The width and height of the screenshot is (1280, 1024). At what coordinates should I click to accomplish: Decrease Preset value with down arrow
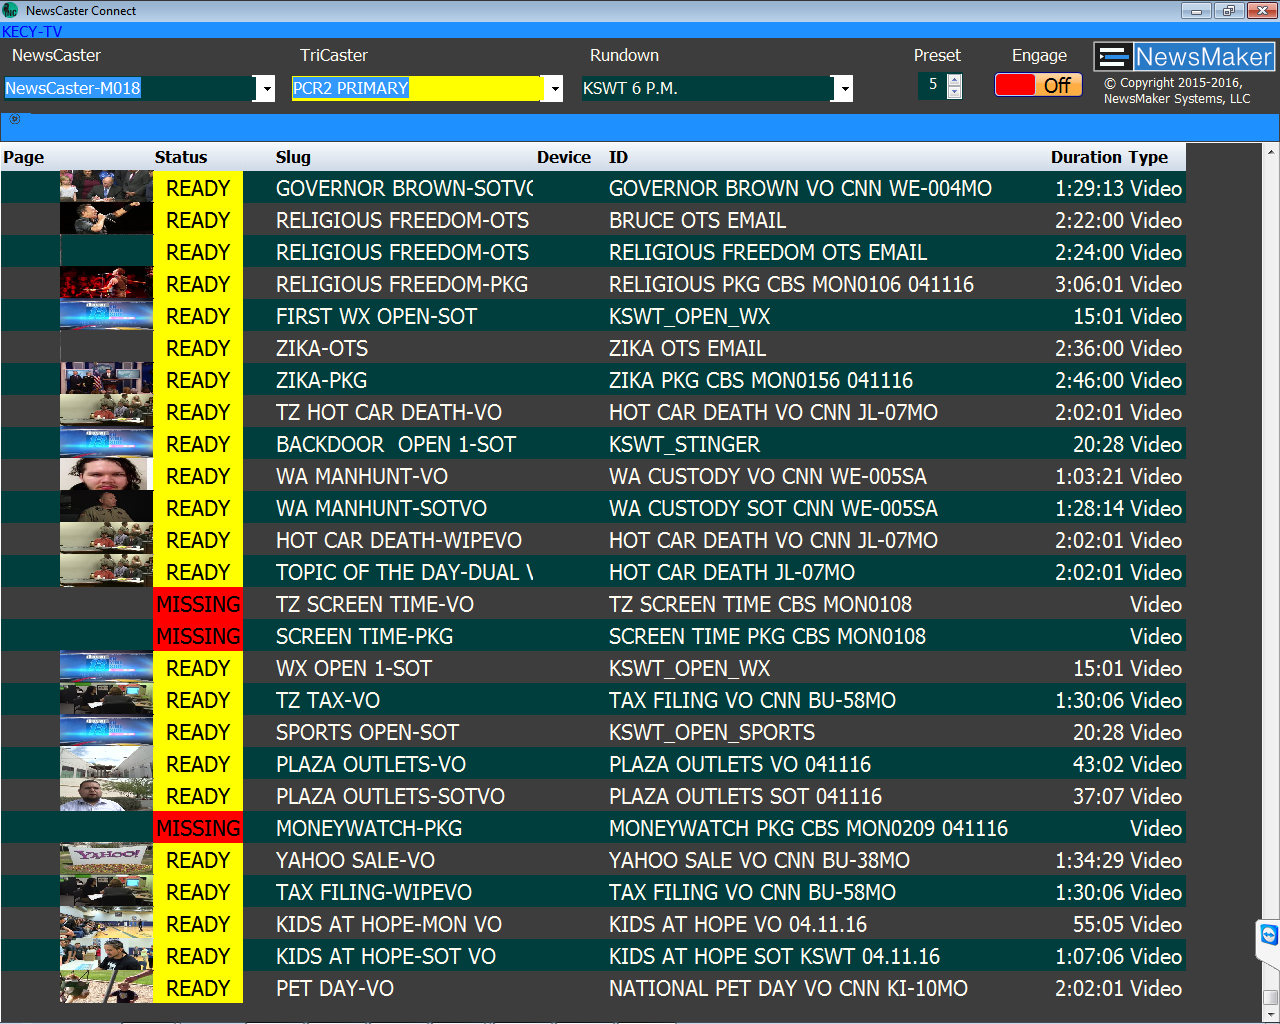(x=955, y=93)
